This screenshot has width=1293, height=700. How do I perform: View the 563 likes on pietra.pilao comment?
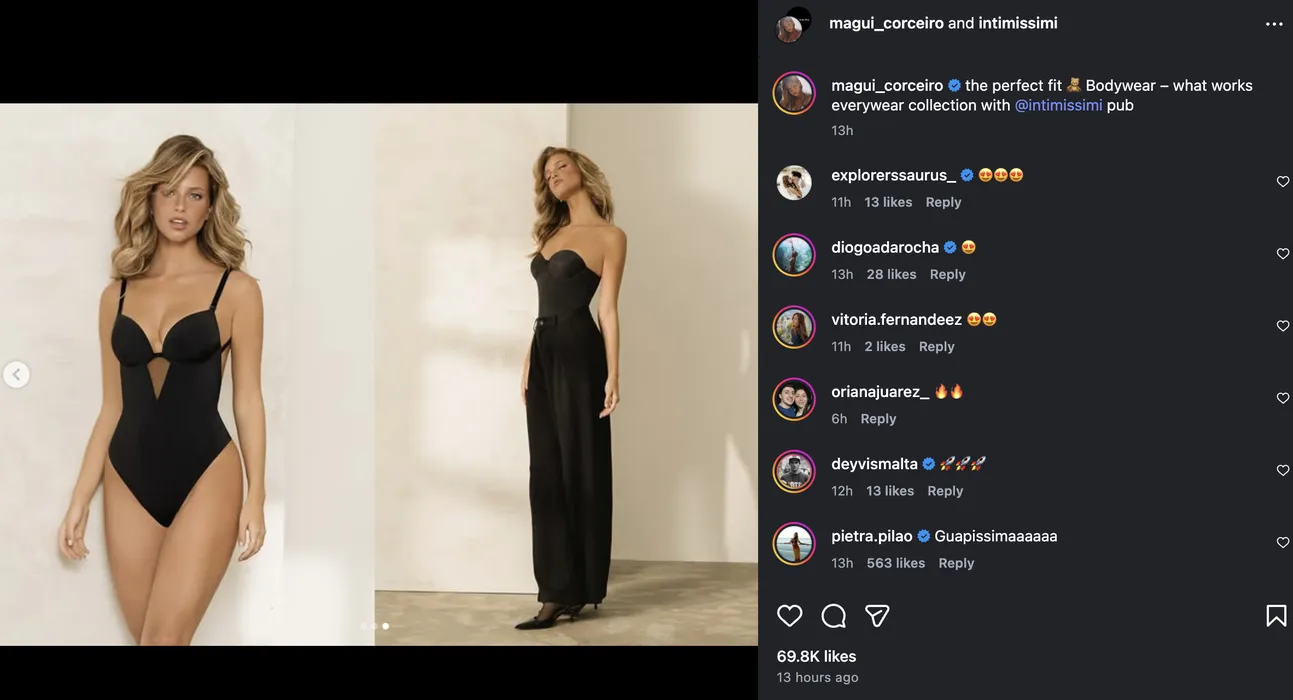(895, 563)
